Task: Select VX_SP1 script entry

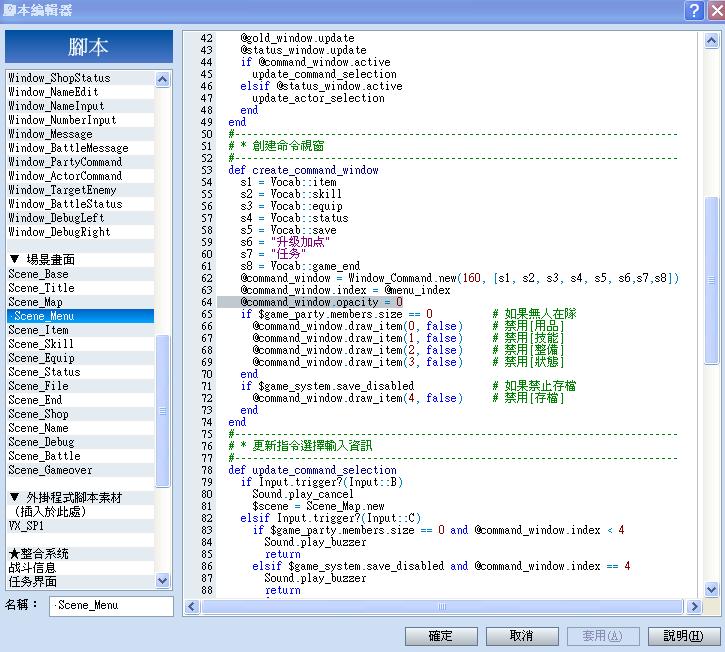Action: pyautogui.click(x=80, y=526)
